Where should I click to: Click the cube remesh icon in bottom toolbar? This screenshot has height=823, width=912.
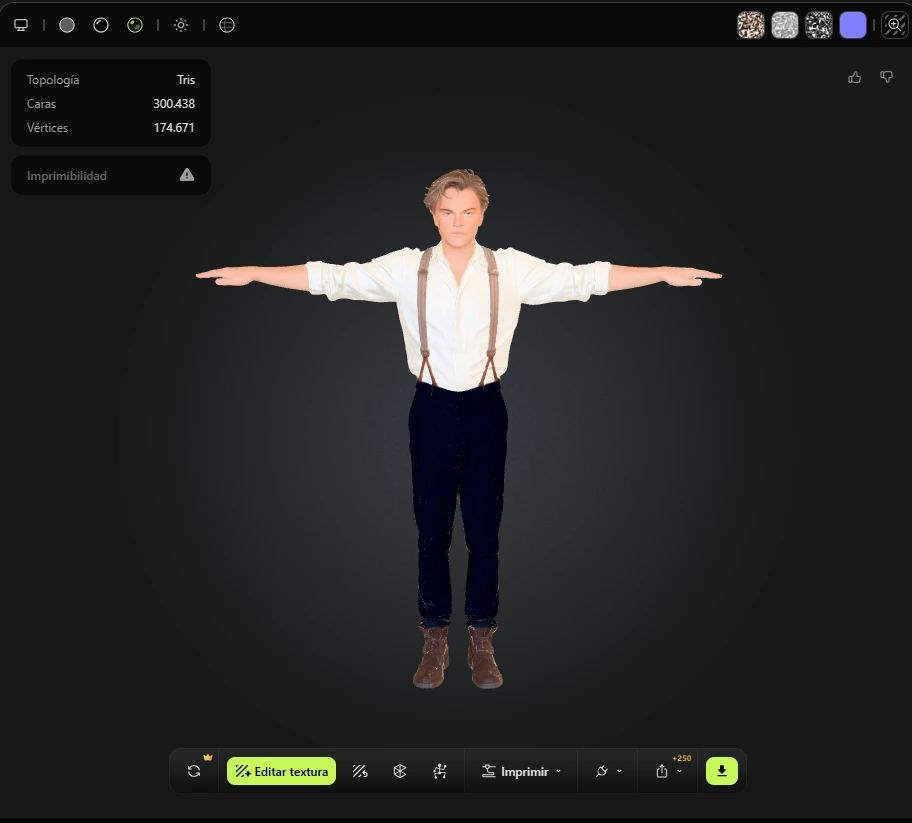coord(400,771)
